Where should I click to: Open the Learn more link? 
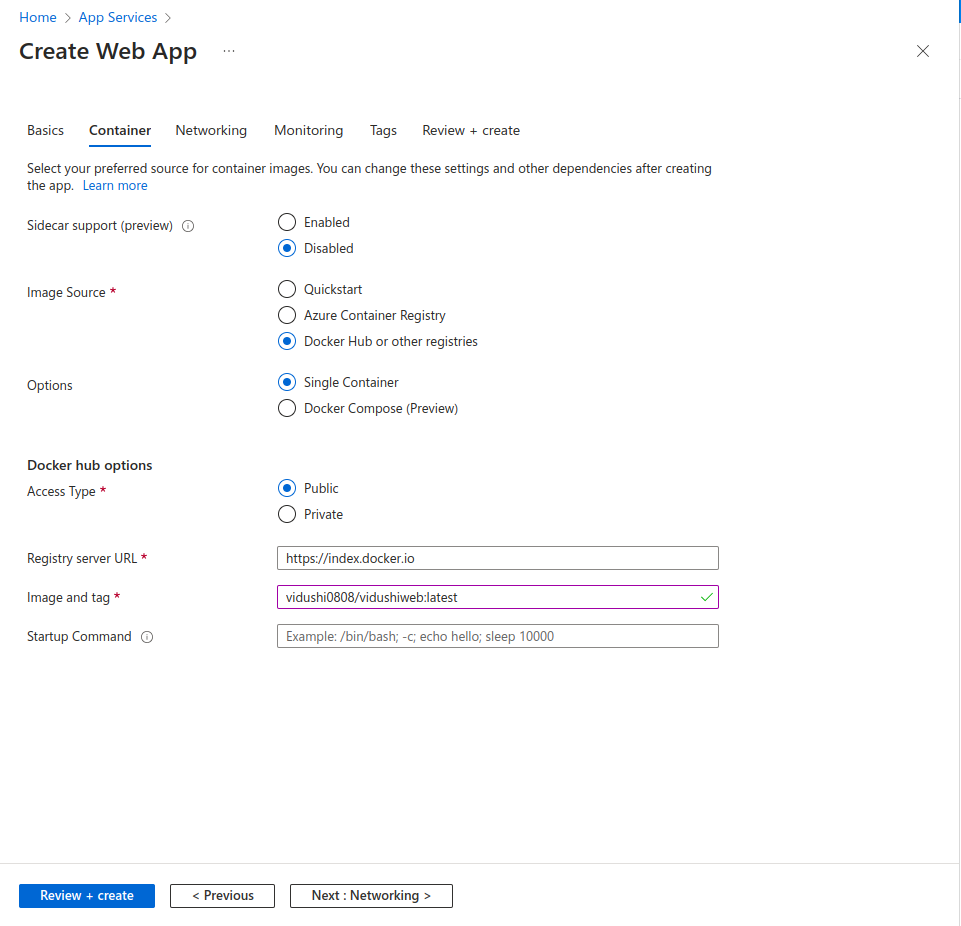pos(115,186)
